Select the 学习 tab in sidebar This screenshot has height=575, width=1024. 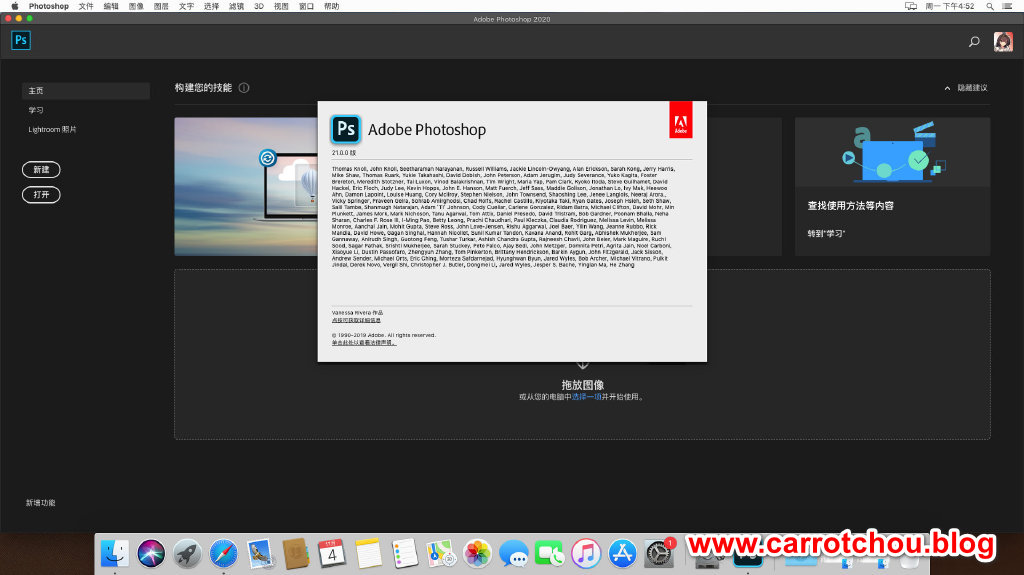point(36,110)
